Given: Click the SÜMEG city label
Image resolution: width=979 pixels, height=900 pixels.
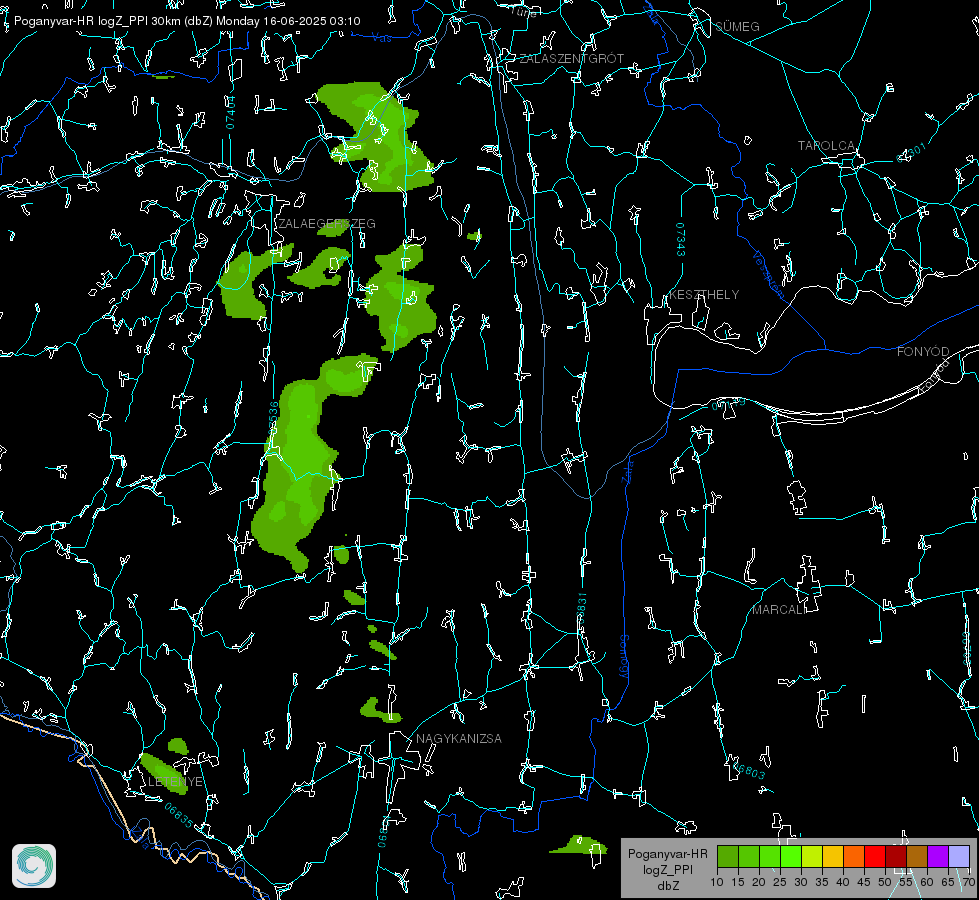Looking at the screenshot, I should tap(737, 27).
